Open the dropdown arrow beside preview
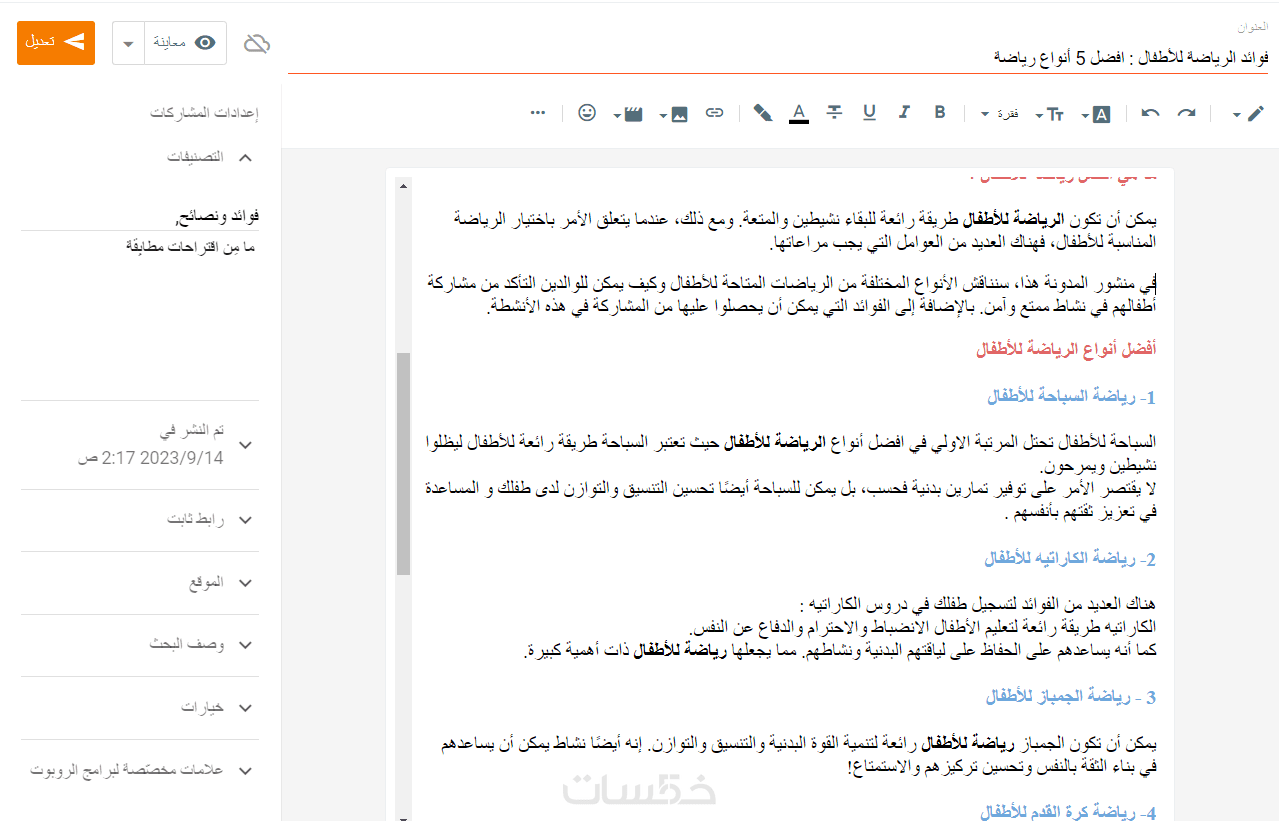Viewport: 1279px width, 821px height. click(x=129, y=44)
